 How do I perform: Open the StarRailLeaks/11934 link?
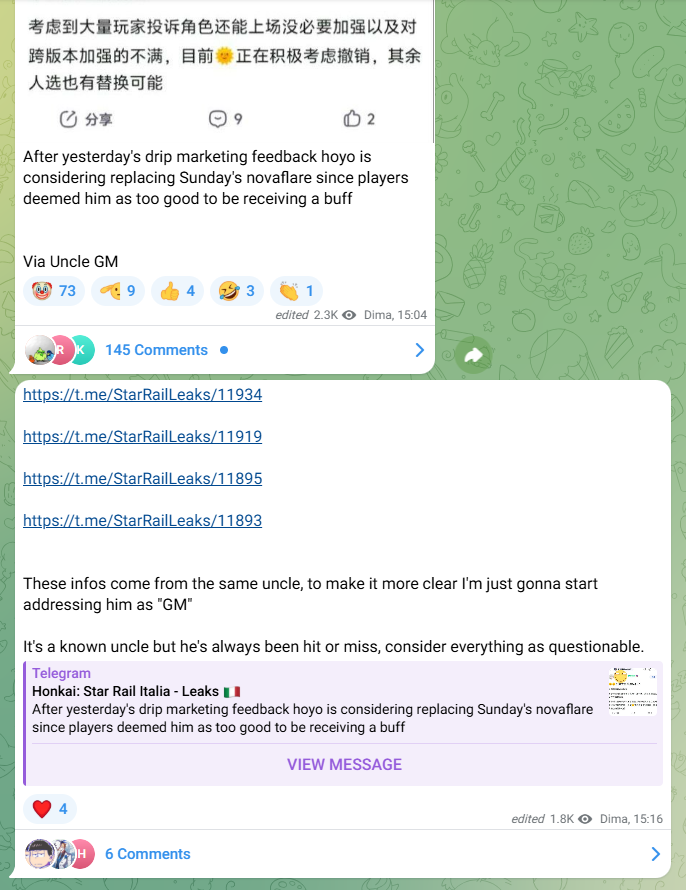coord(142,394)
